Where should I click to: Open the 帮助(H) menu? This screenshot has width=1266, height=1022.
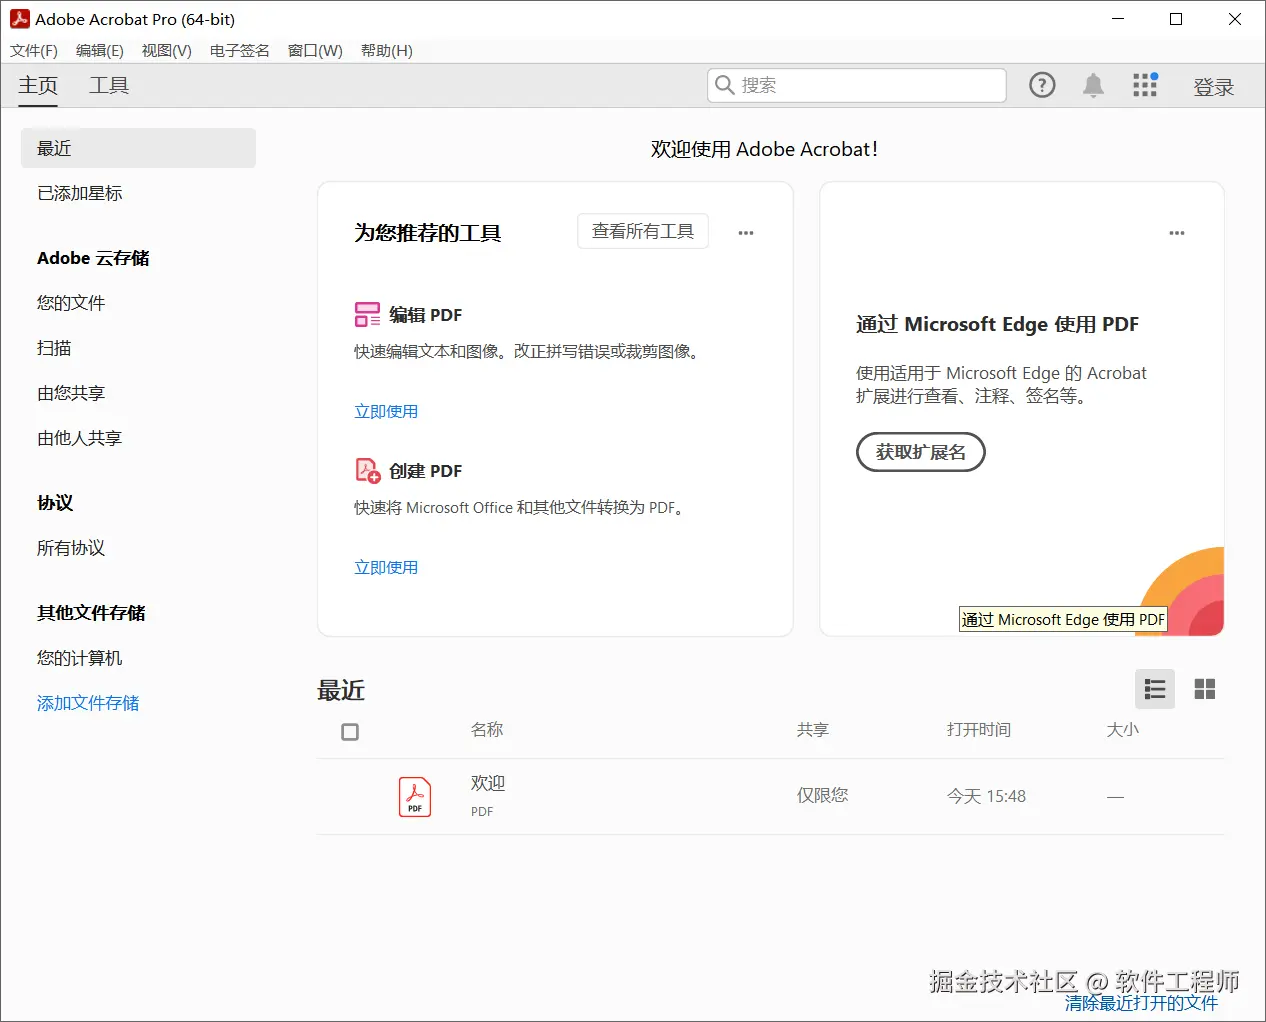[386, 50]
